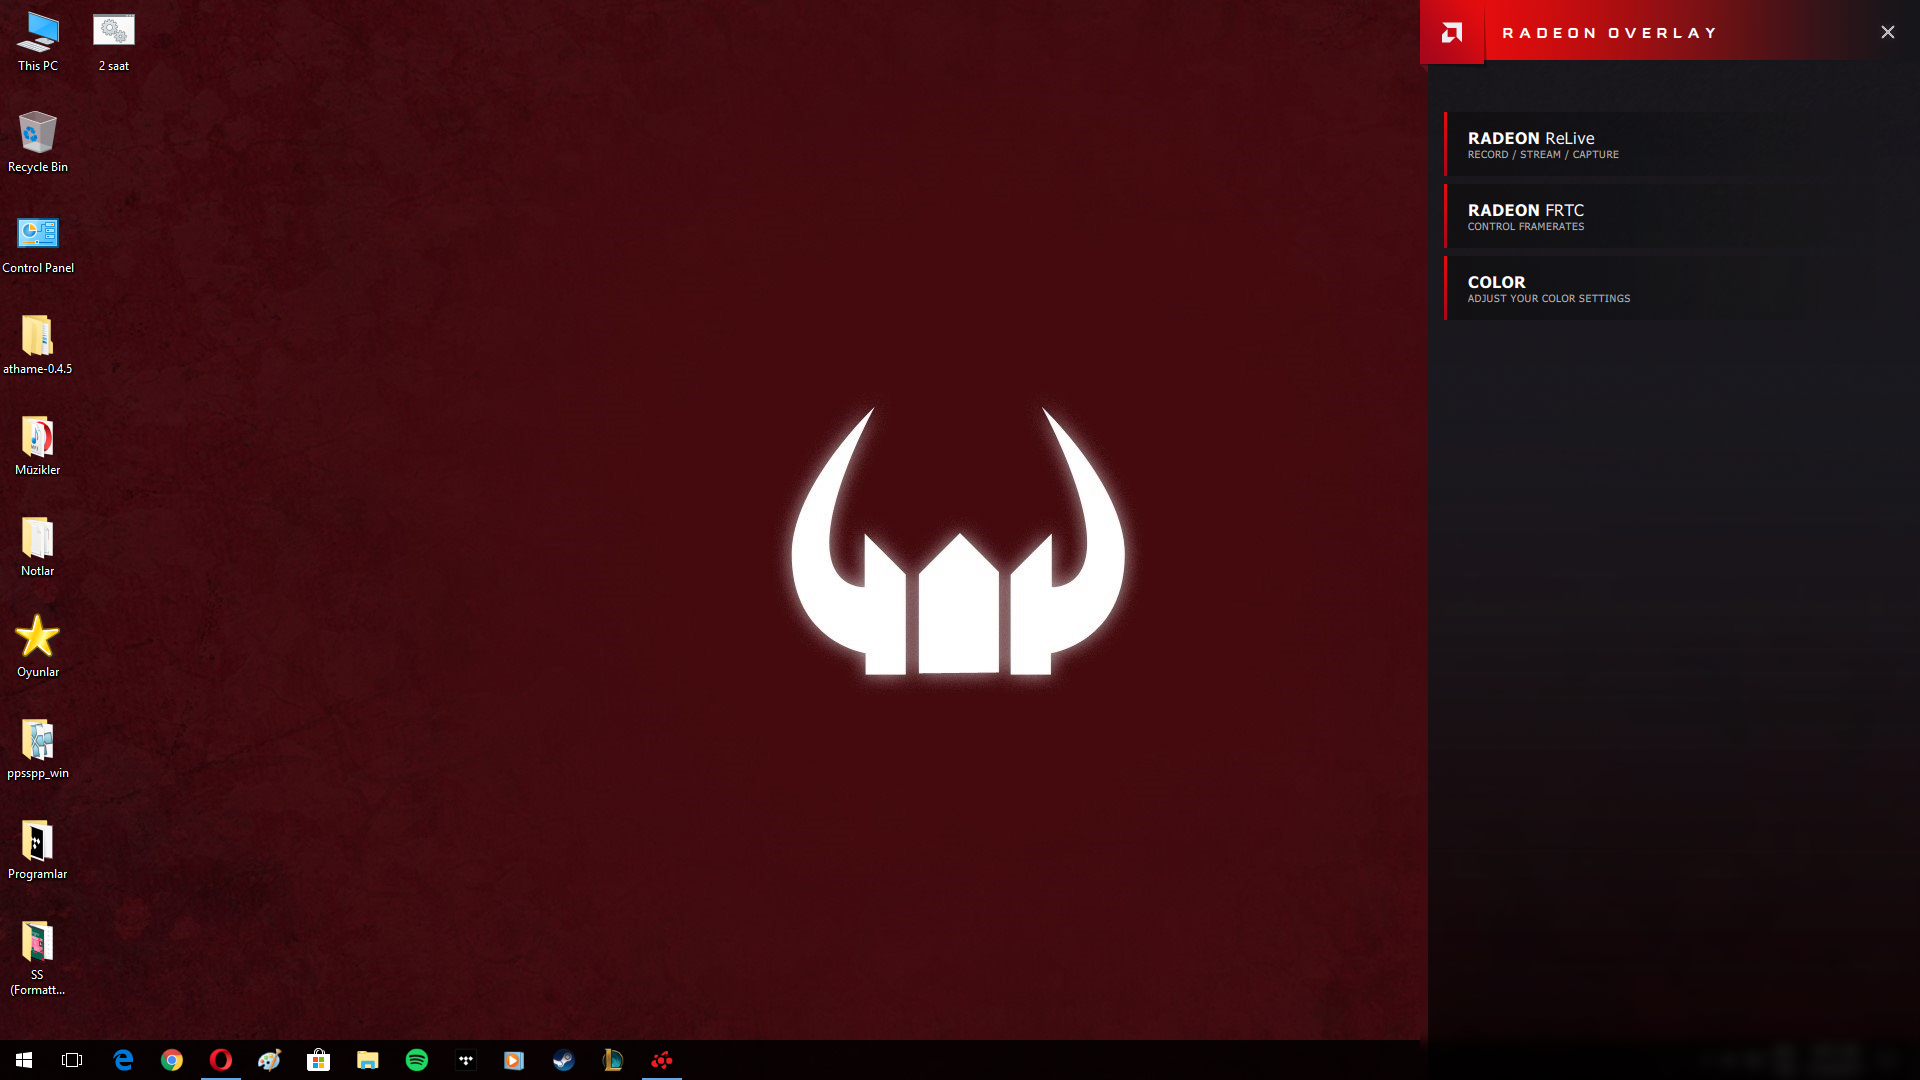Image resolution: width=1920 pixels, height=1080 pixels.
Task: Launch Spotify from the taskbar
Action: [417, 1060]
